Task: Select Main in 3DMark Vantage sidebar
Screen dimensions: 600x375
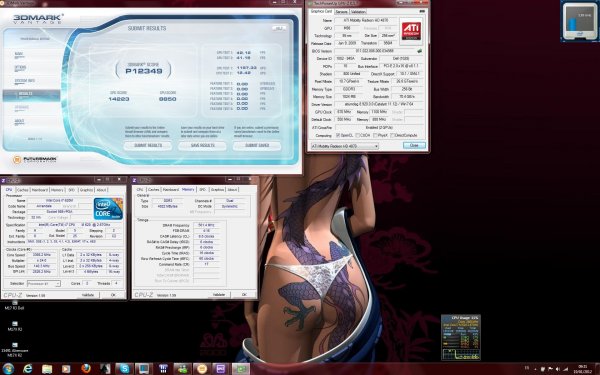Action: [19, 55]
